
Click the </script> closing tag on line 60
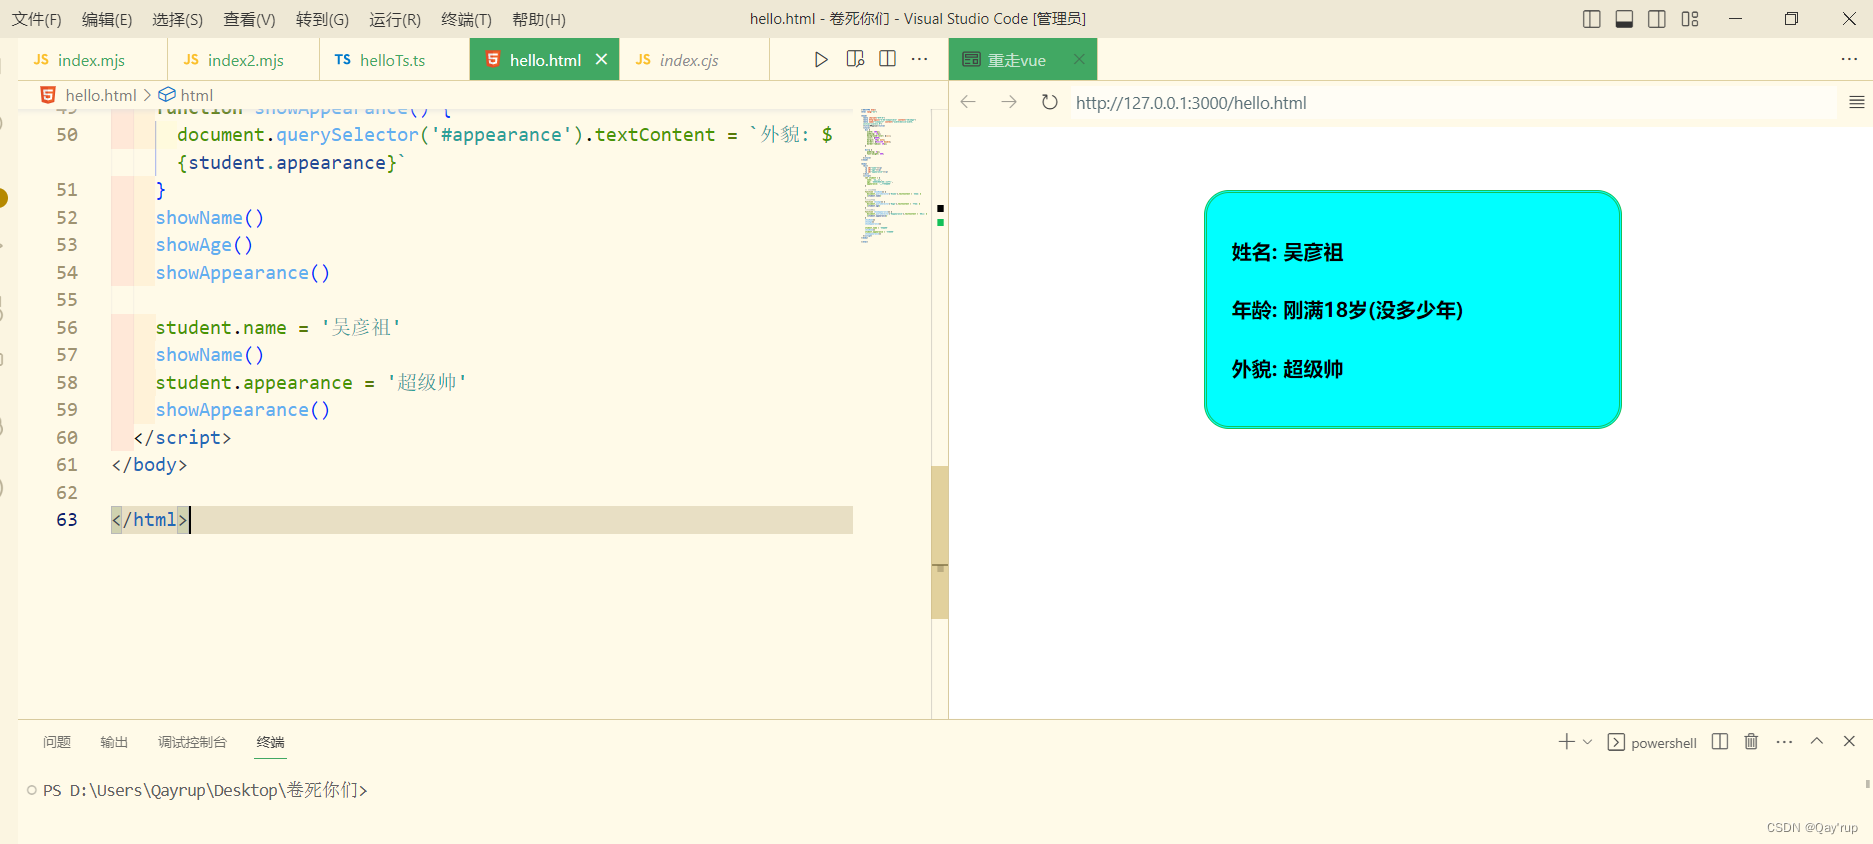point(182,437)
